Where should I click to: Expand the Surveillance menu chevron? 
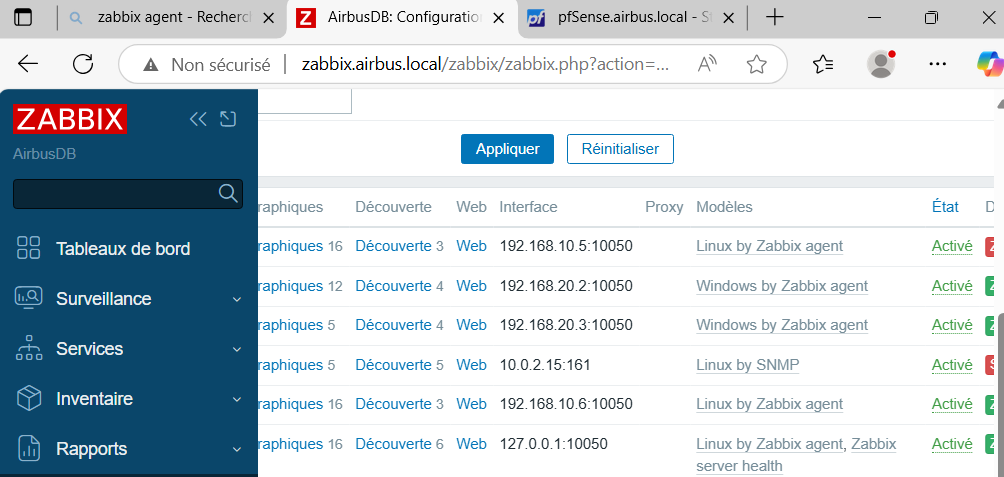[x=237, y=299]
